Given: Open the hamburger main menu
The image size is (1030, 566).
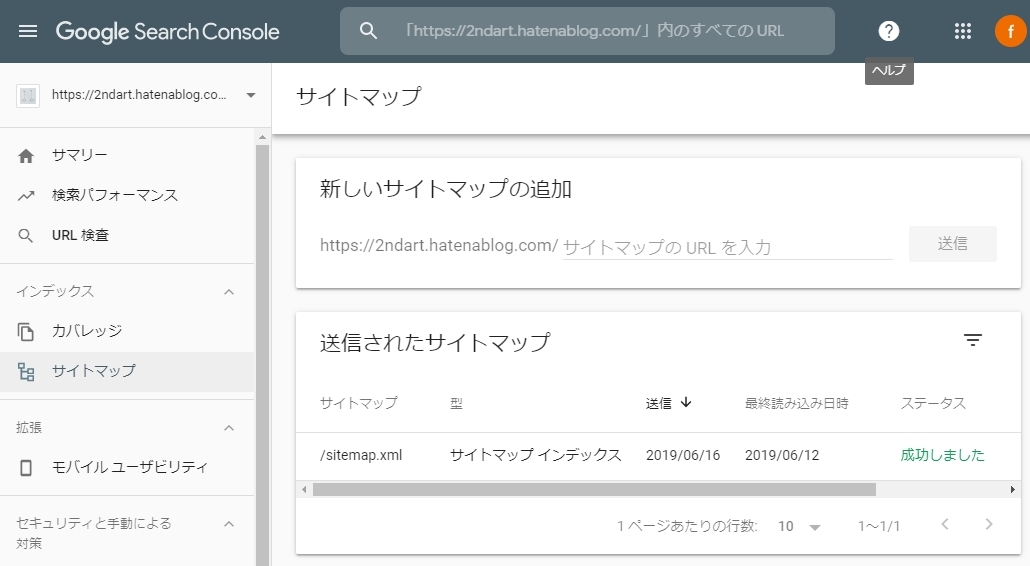Looking at the screenshot, I should tap(28, 31).
